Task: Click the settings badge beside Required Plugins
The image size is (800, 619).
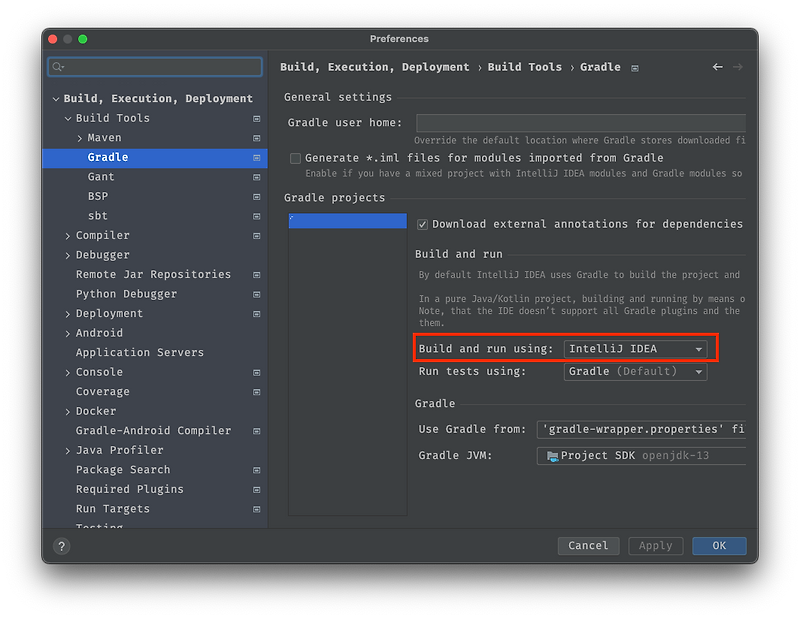Action: (x=257, y=489)
